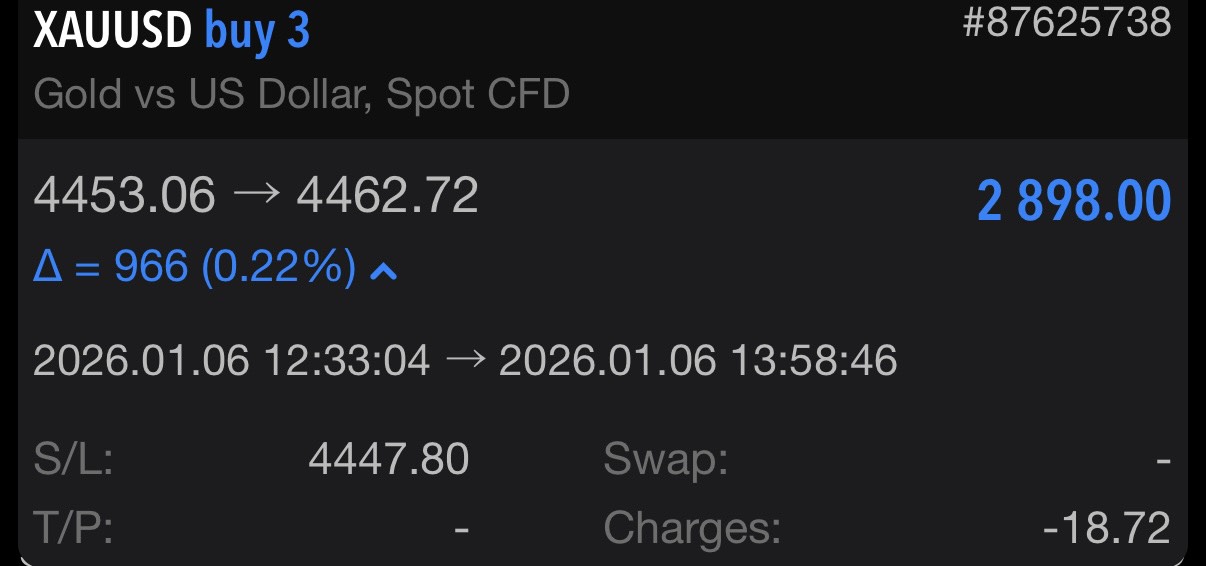Select ticket number #87625738

click(x=1066, y=22)
